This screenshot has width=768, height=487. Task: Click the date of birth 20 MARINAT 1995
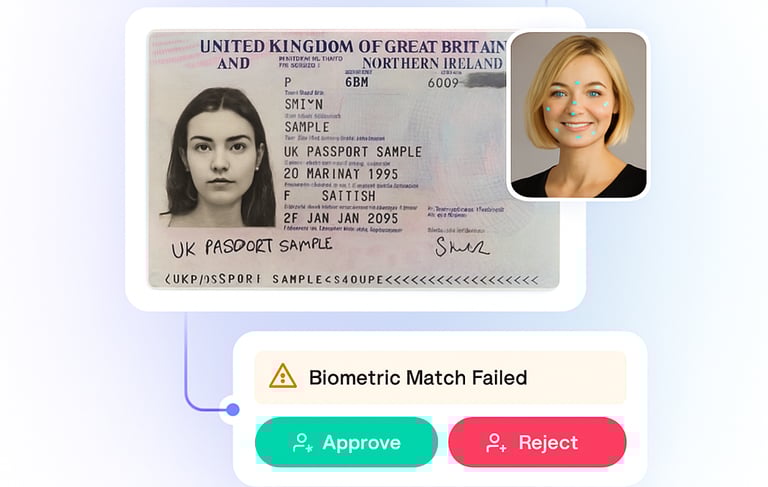click(341, 174)
